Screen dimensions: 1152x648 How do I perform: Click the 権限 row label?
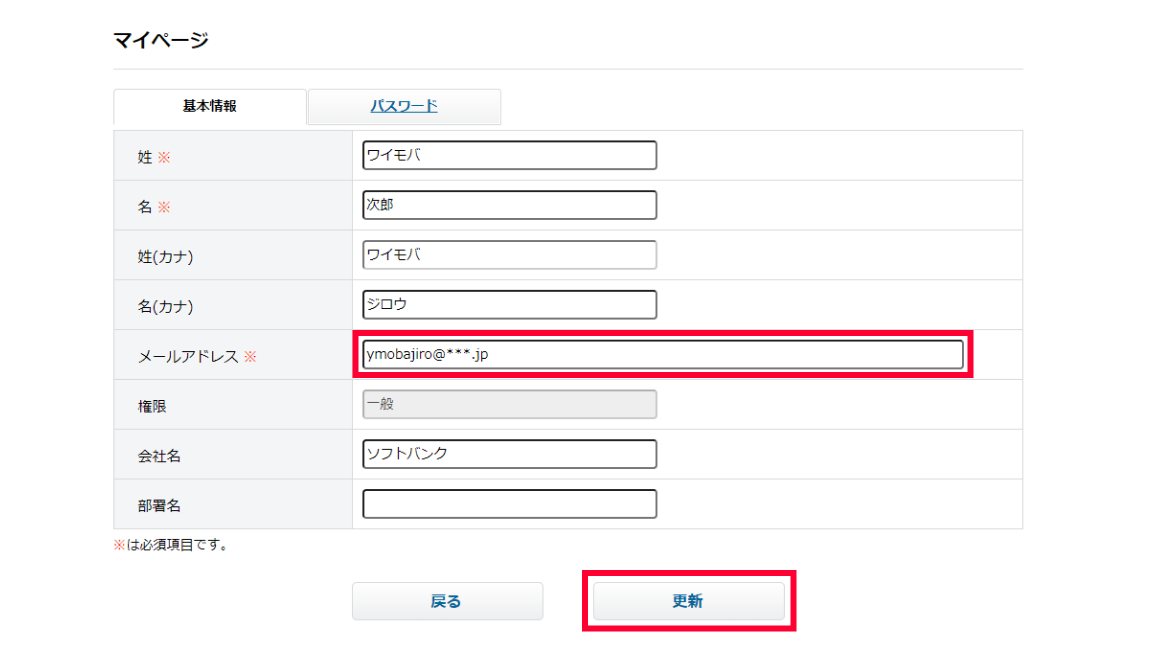click(152, 406)
